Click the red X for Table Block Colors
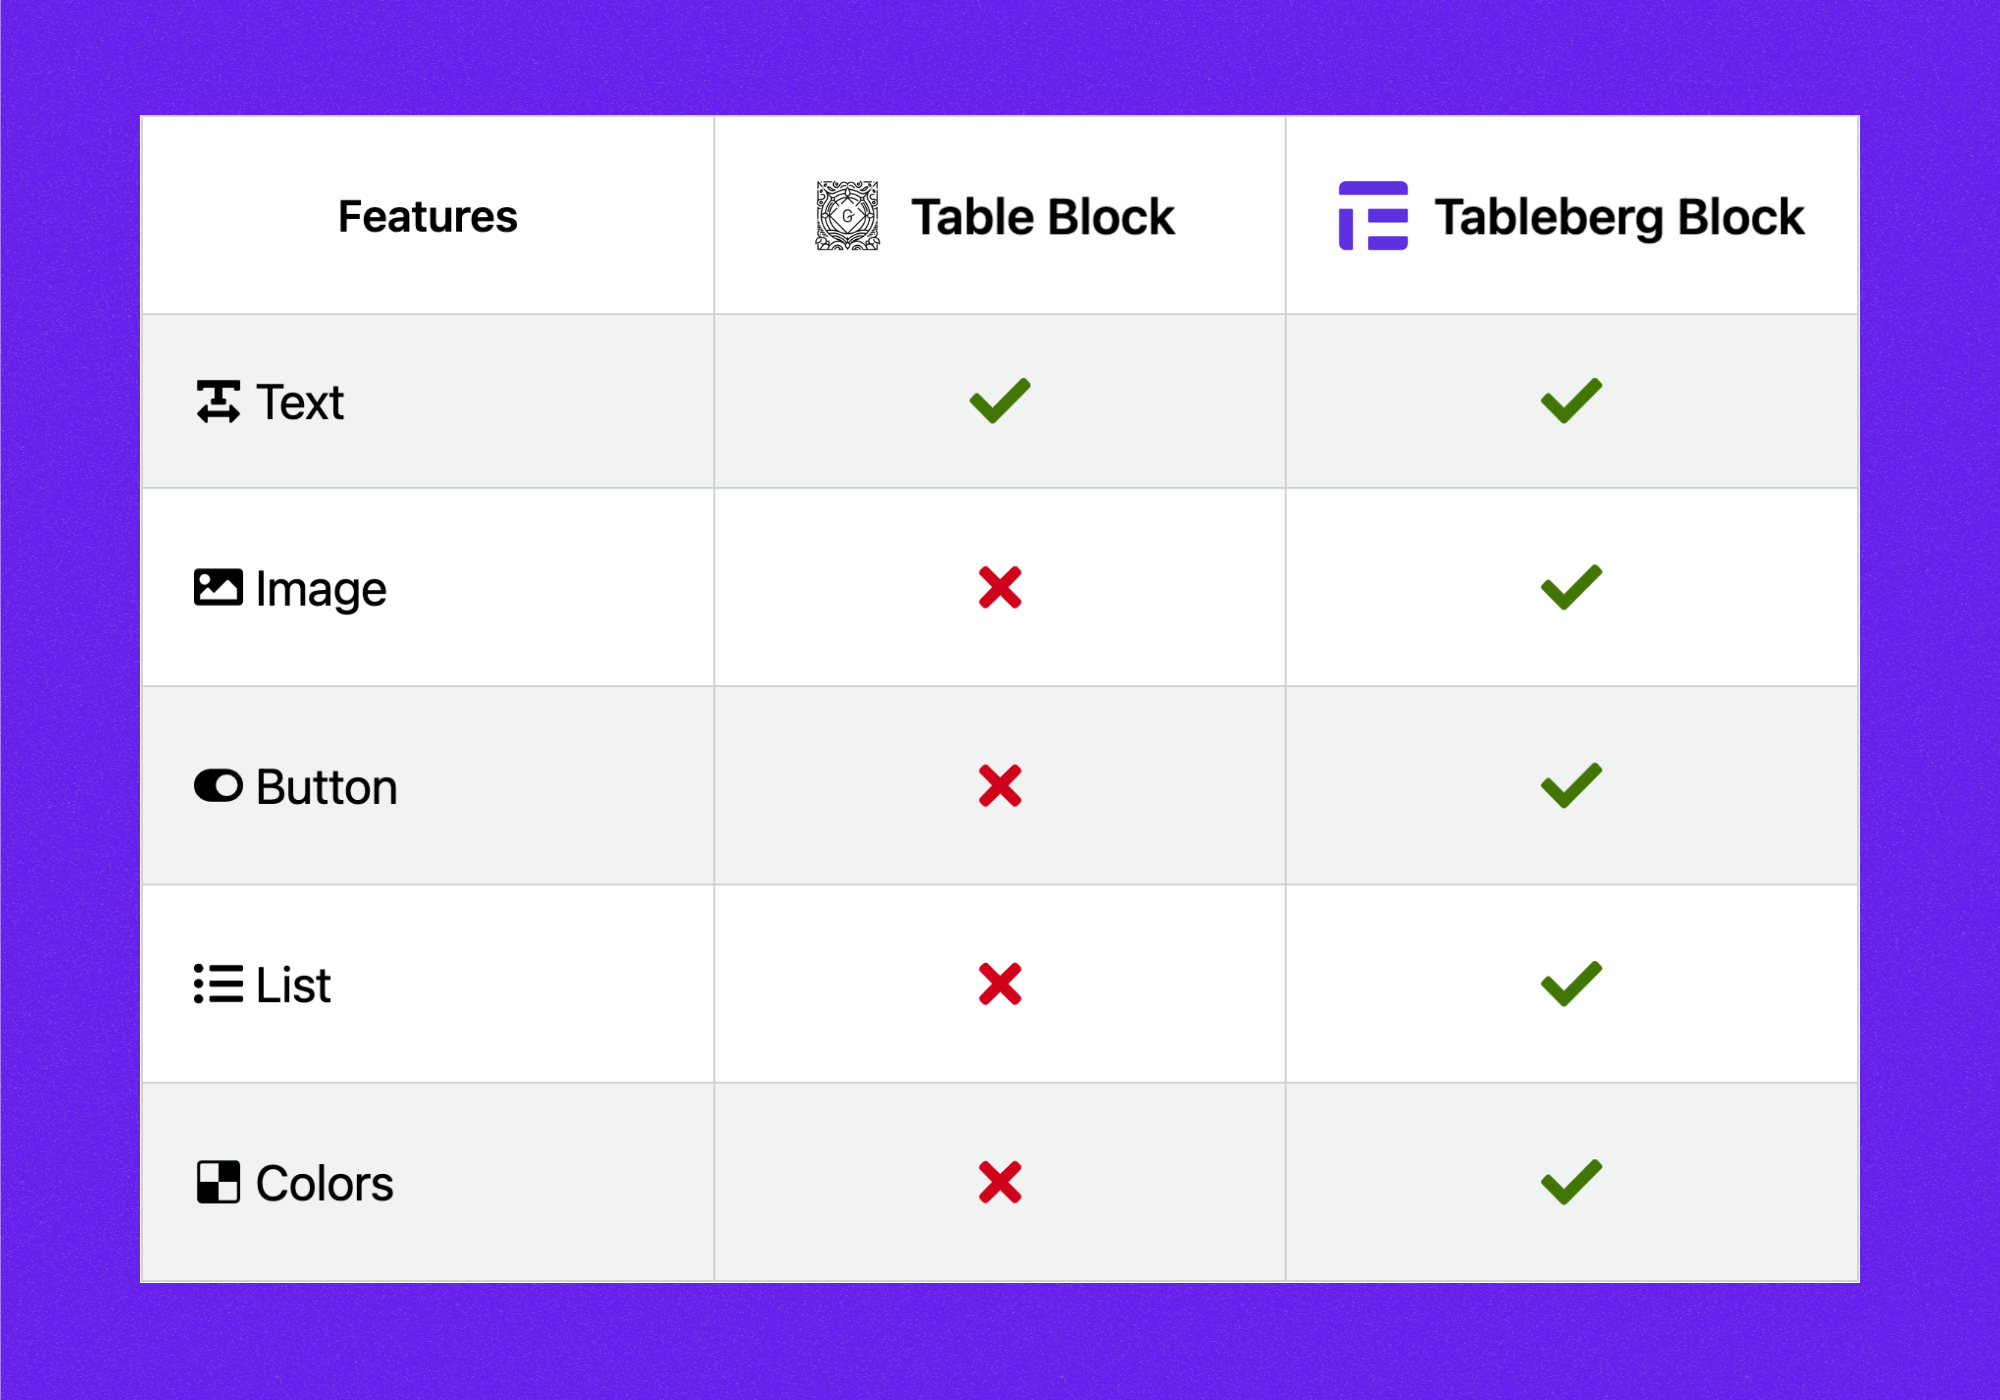Image resolution: width=2000 pixels, height=1400 pixels. click(x=1000, y=1182)
